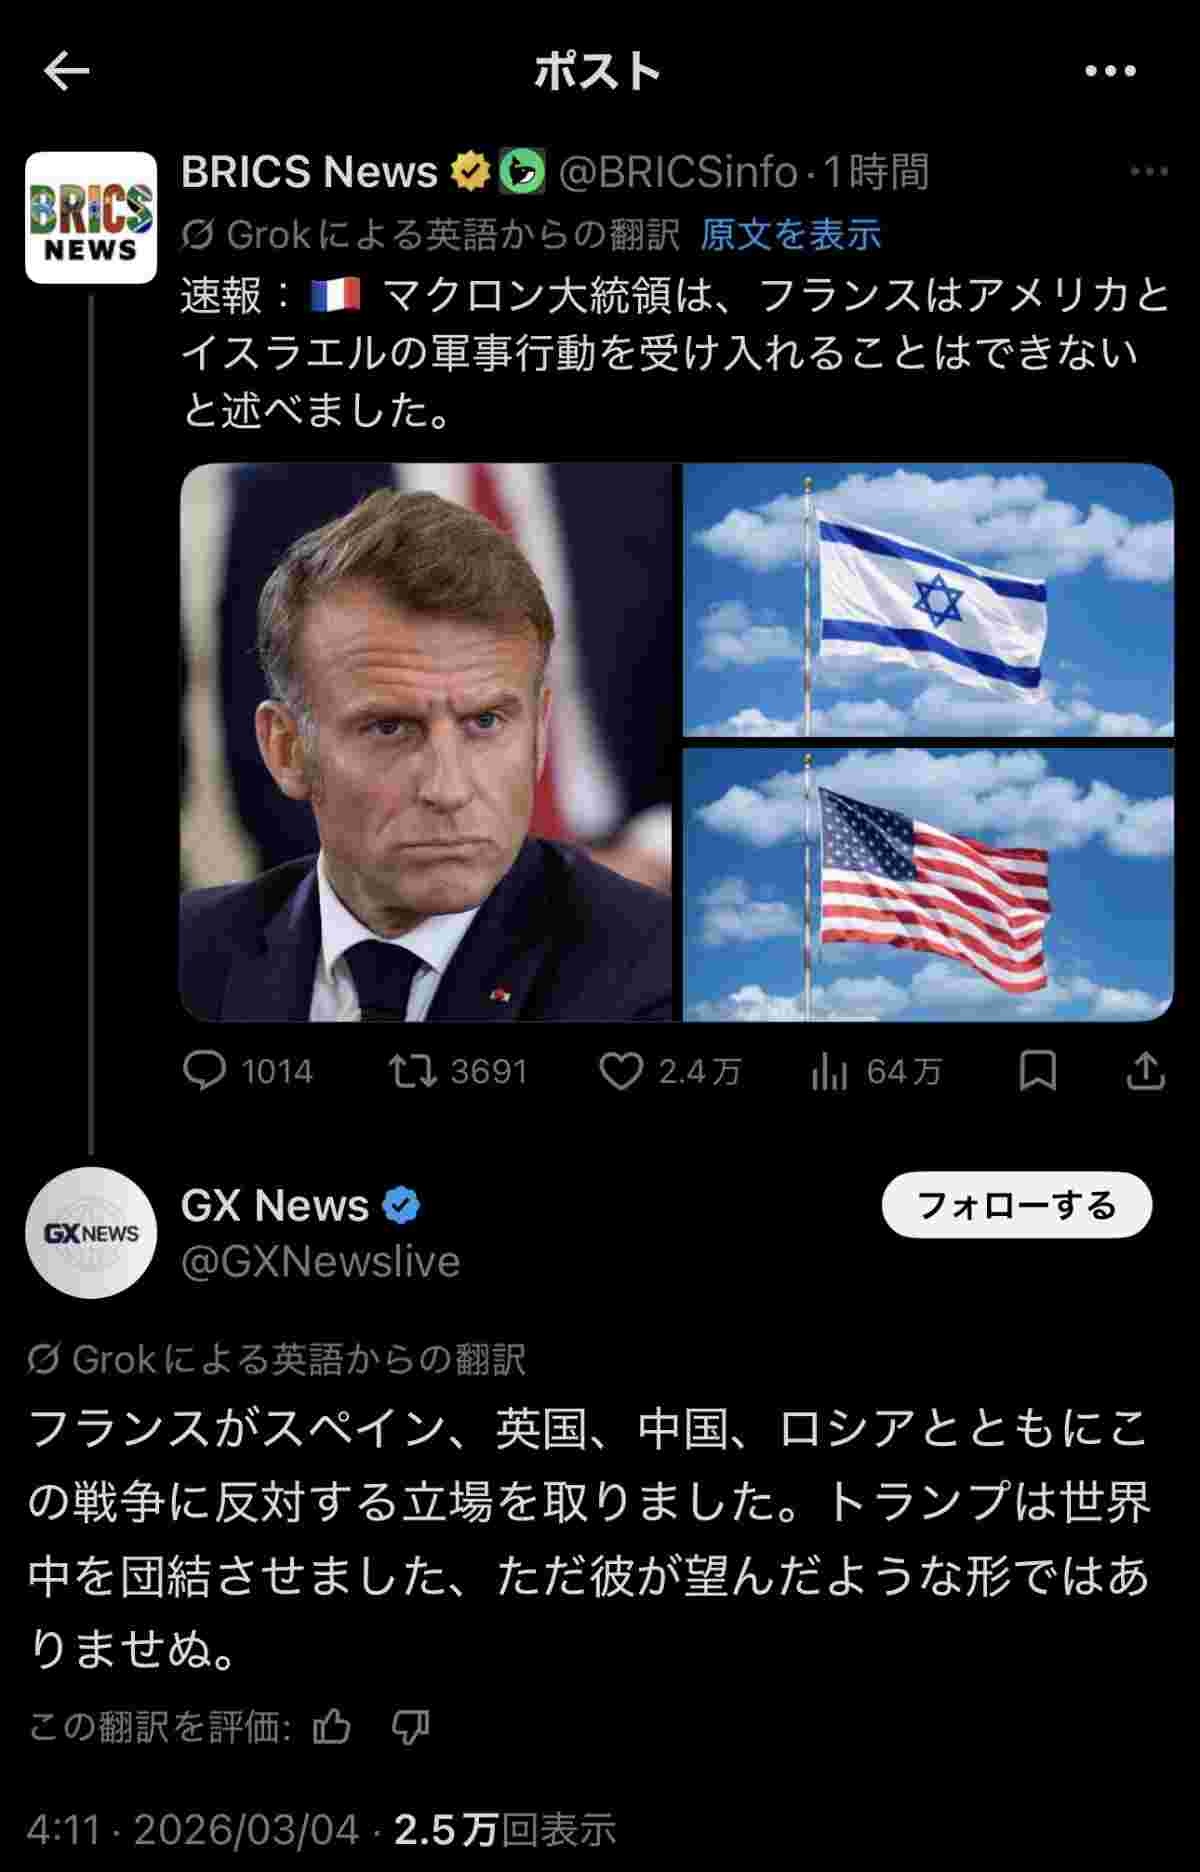The image size is (1200, 1872).
Task: Tap the reply icon with 1014 replies
Action: pos(205,1071)
